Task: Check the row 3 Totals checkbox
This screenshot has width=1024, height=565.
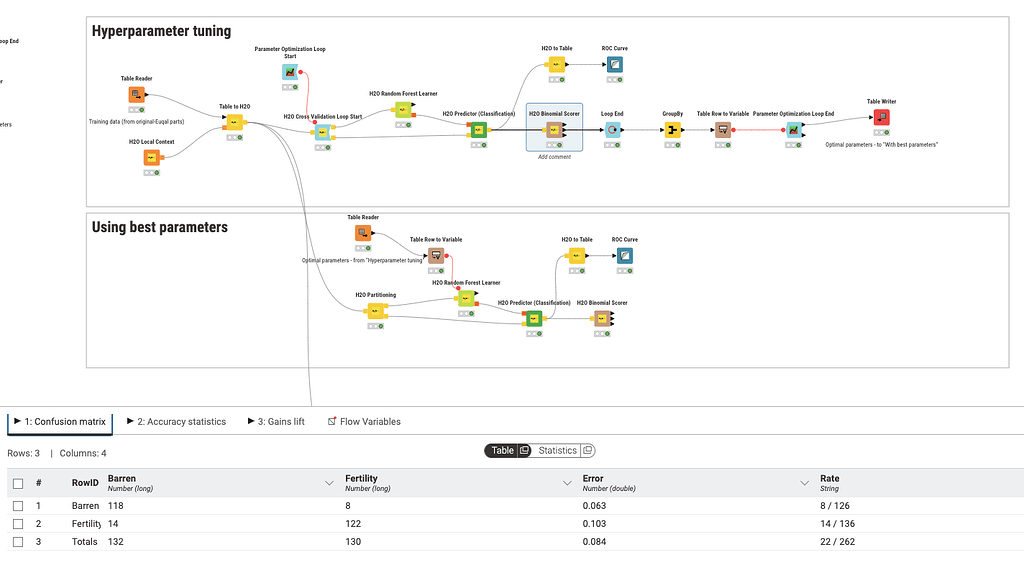Action: point(18,541)
